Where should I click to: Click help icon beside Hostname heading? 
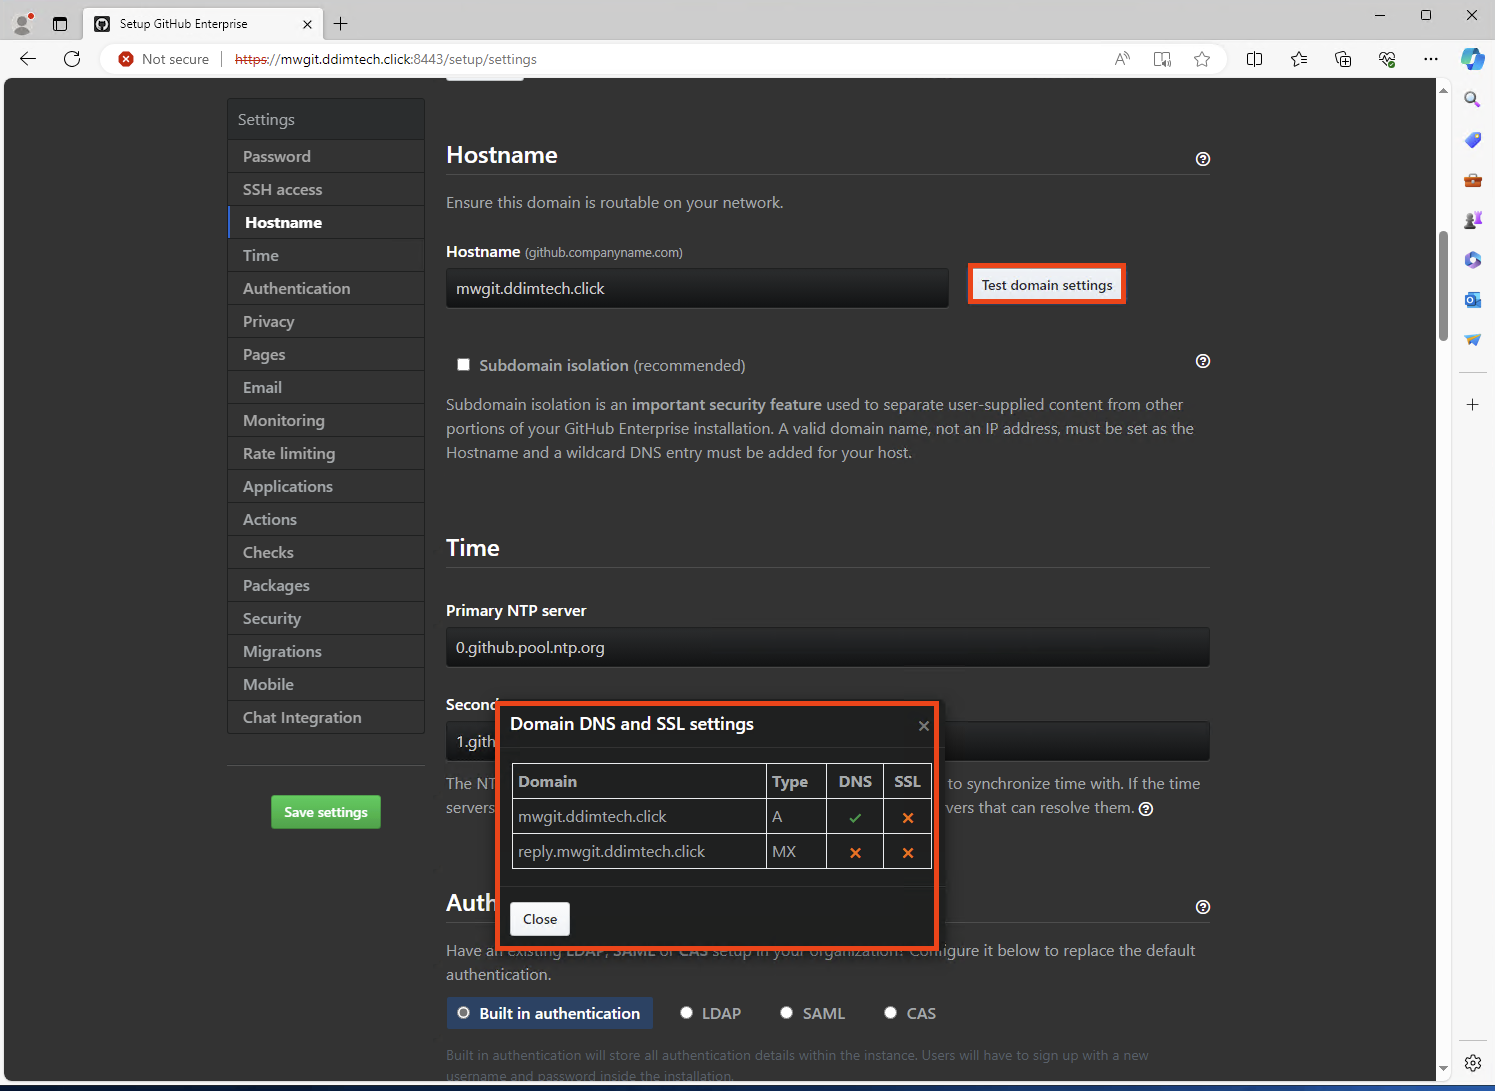[1203, 159]
